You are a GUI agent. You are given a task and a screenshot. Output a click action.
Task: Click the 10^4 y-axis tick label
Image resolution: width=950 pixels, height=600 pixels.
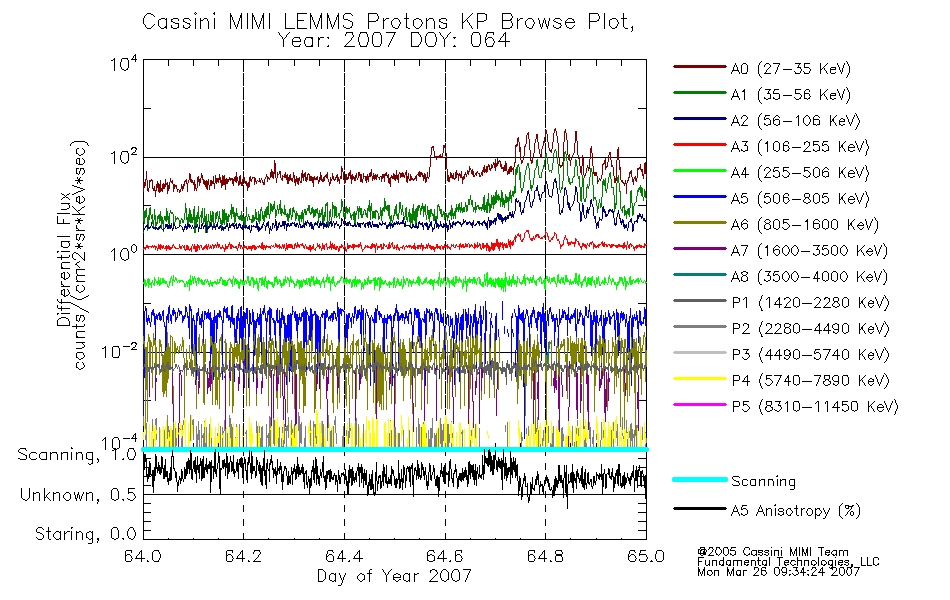pyautogui.click(x=124, y=63)
